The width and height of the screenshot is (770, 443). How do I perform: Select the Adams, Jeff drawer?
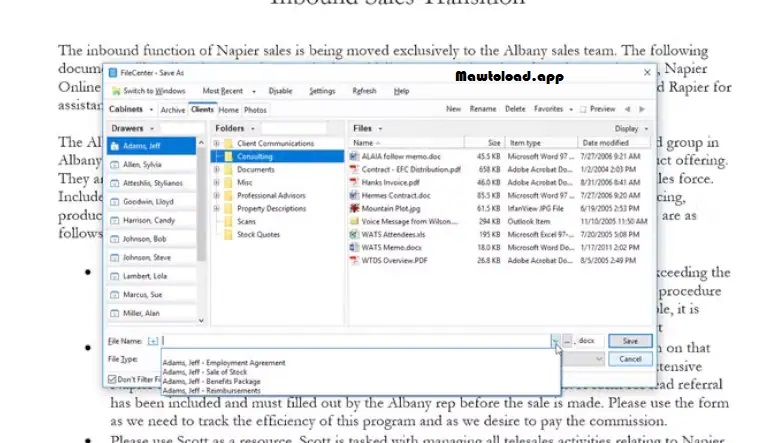(152, 146)
